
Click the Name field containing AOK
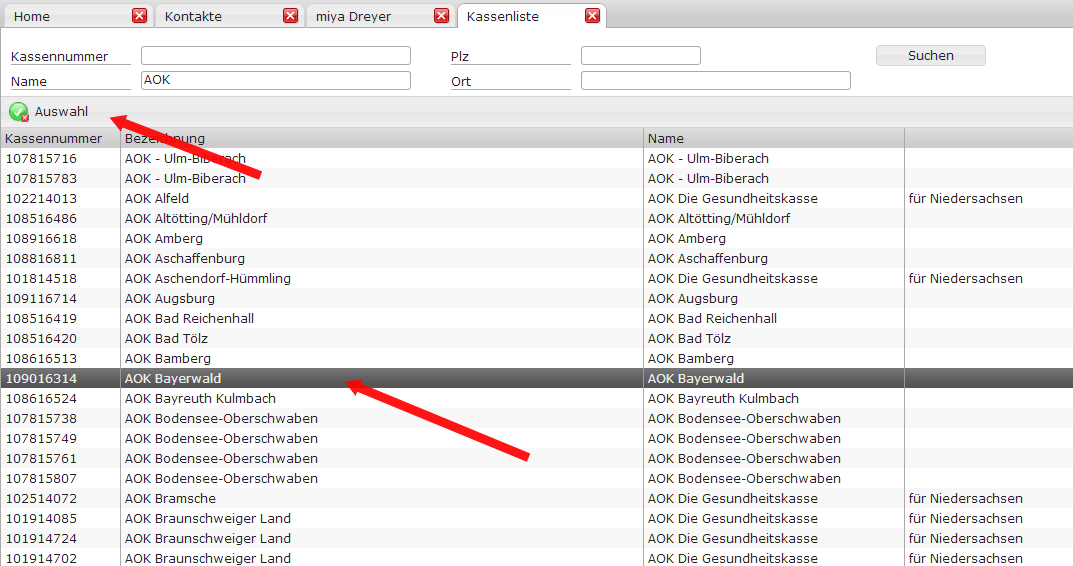point(276,80)
